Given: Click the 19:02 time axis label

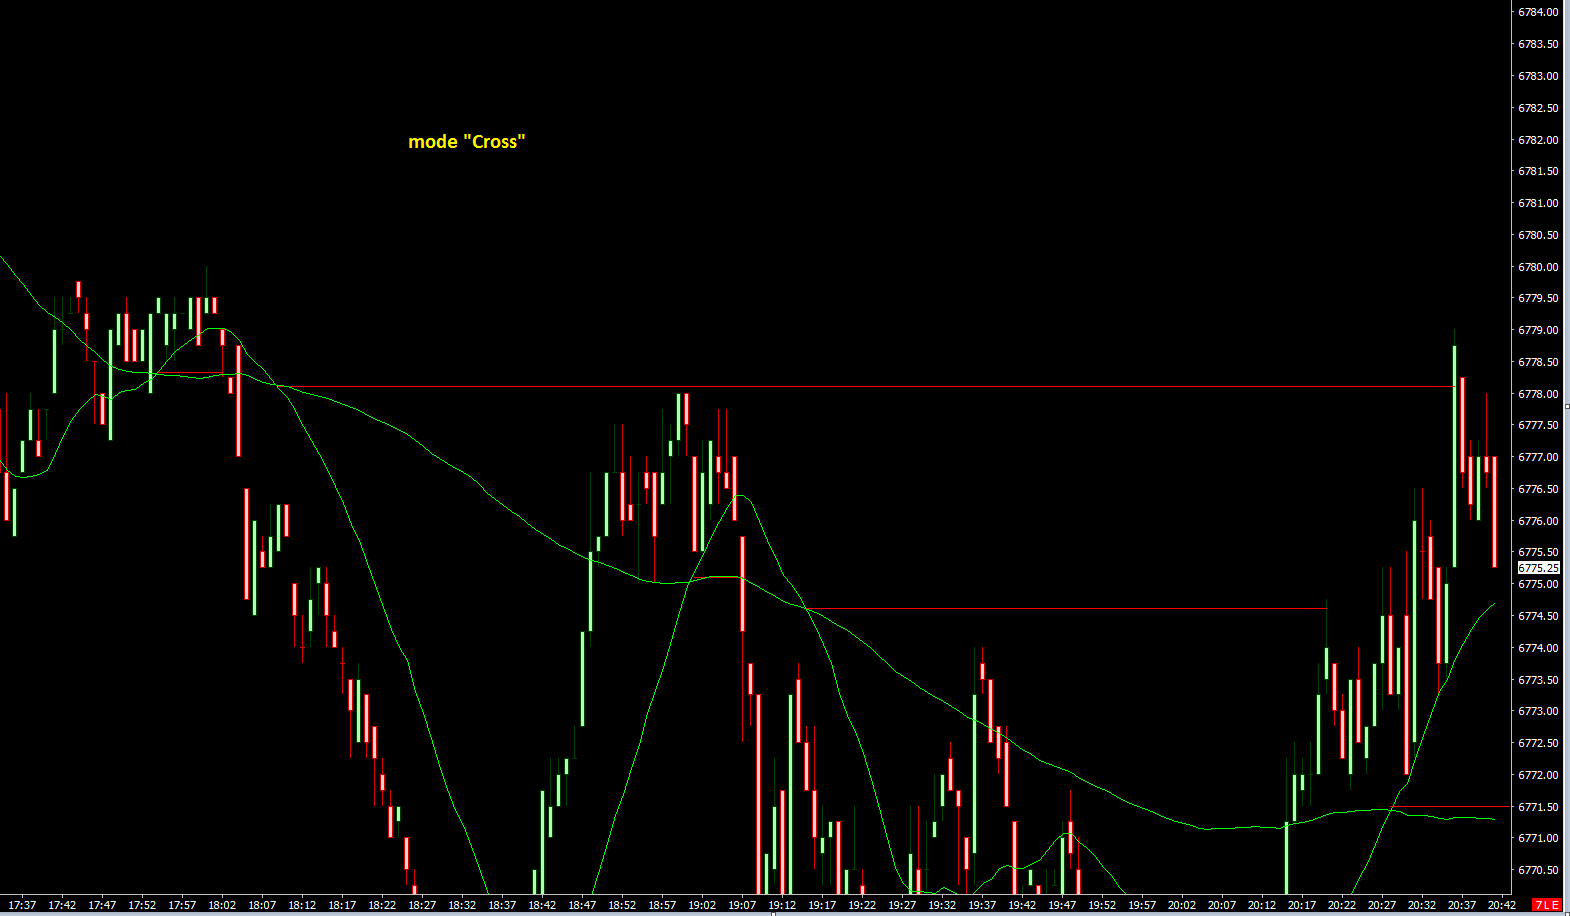Looking at the screenshot, I should (702, 905).
